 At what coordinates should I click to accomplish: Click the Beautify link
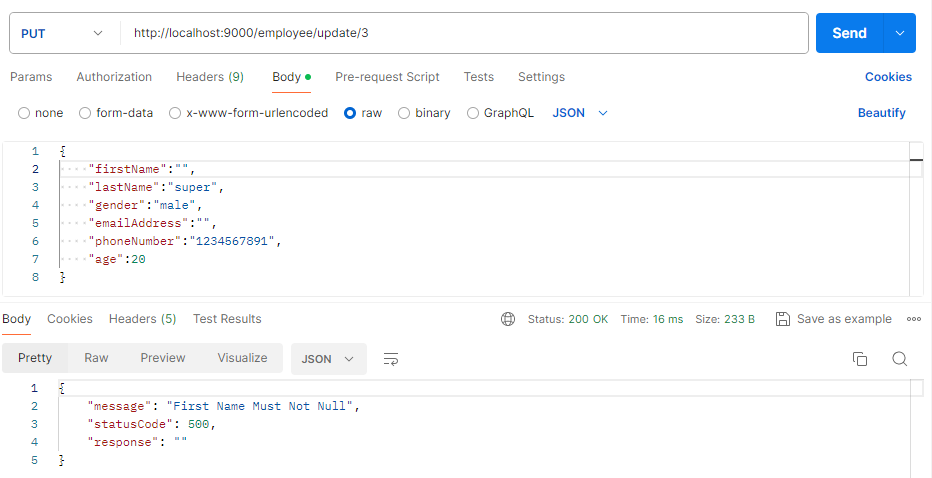881,113
